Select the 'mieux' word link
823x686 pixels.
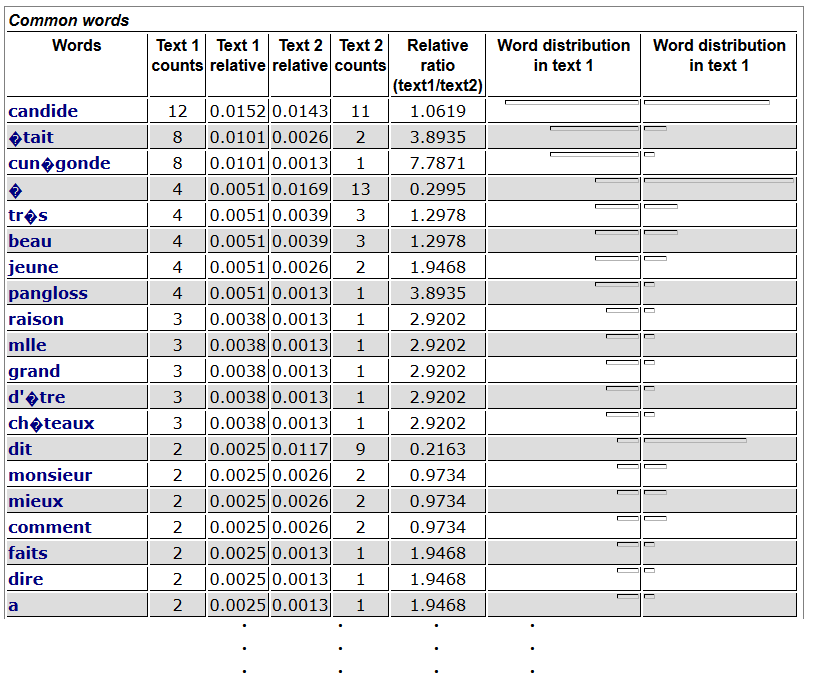click(x=36, y=501)
